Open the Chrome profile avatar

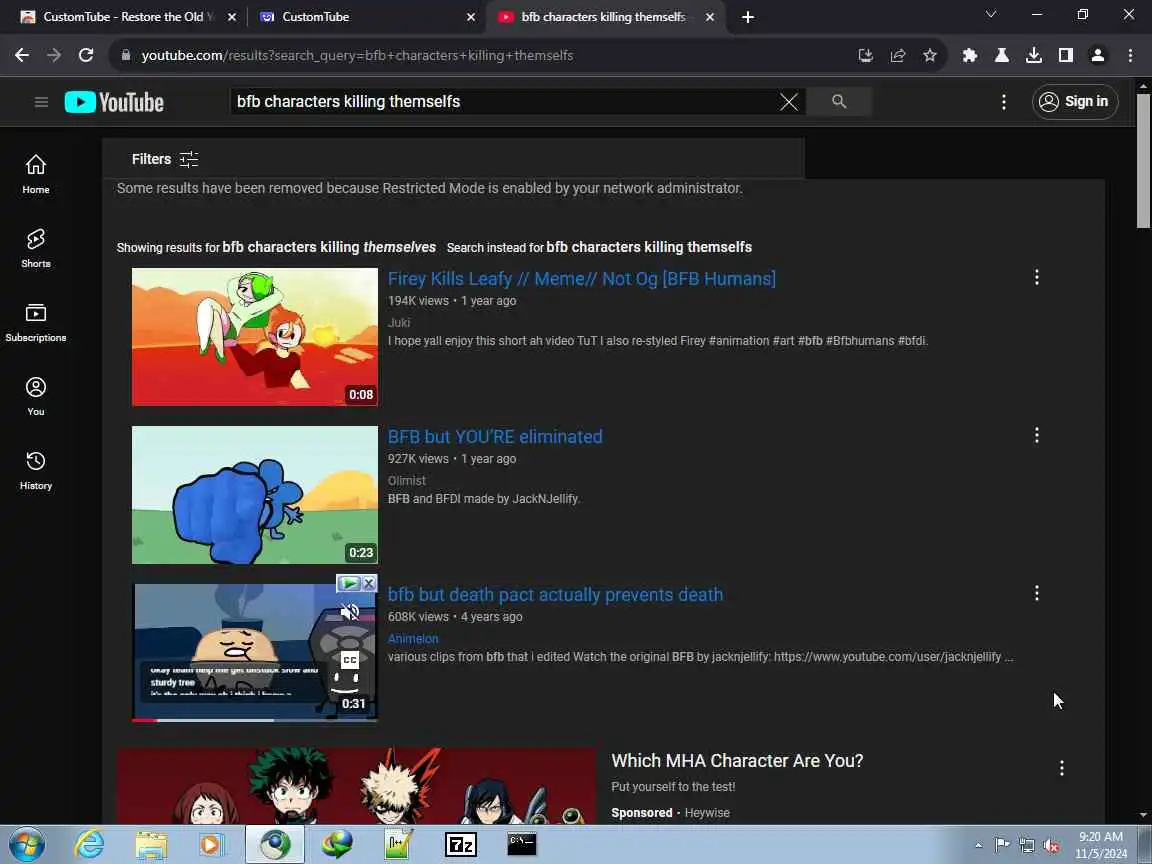[x=1098, y=55]
